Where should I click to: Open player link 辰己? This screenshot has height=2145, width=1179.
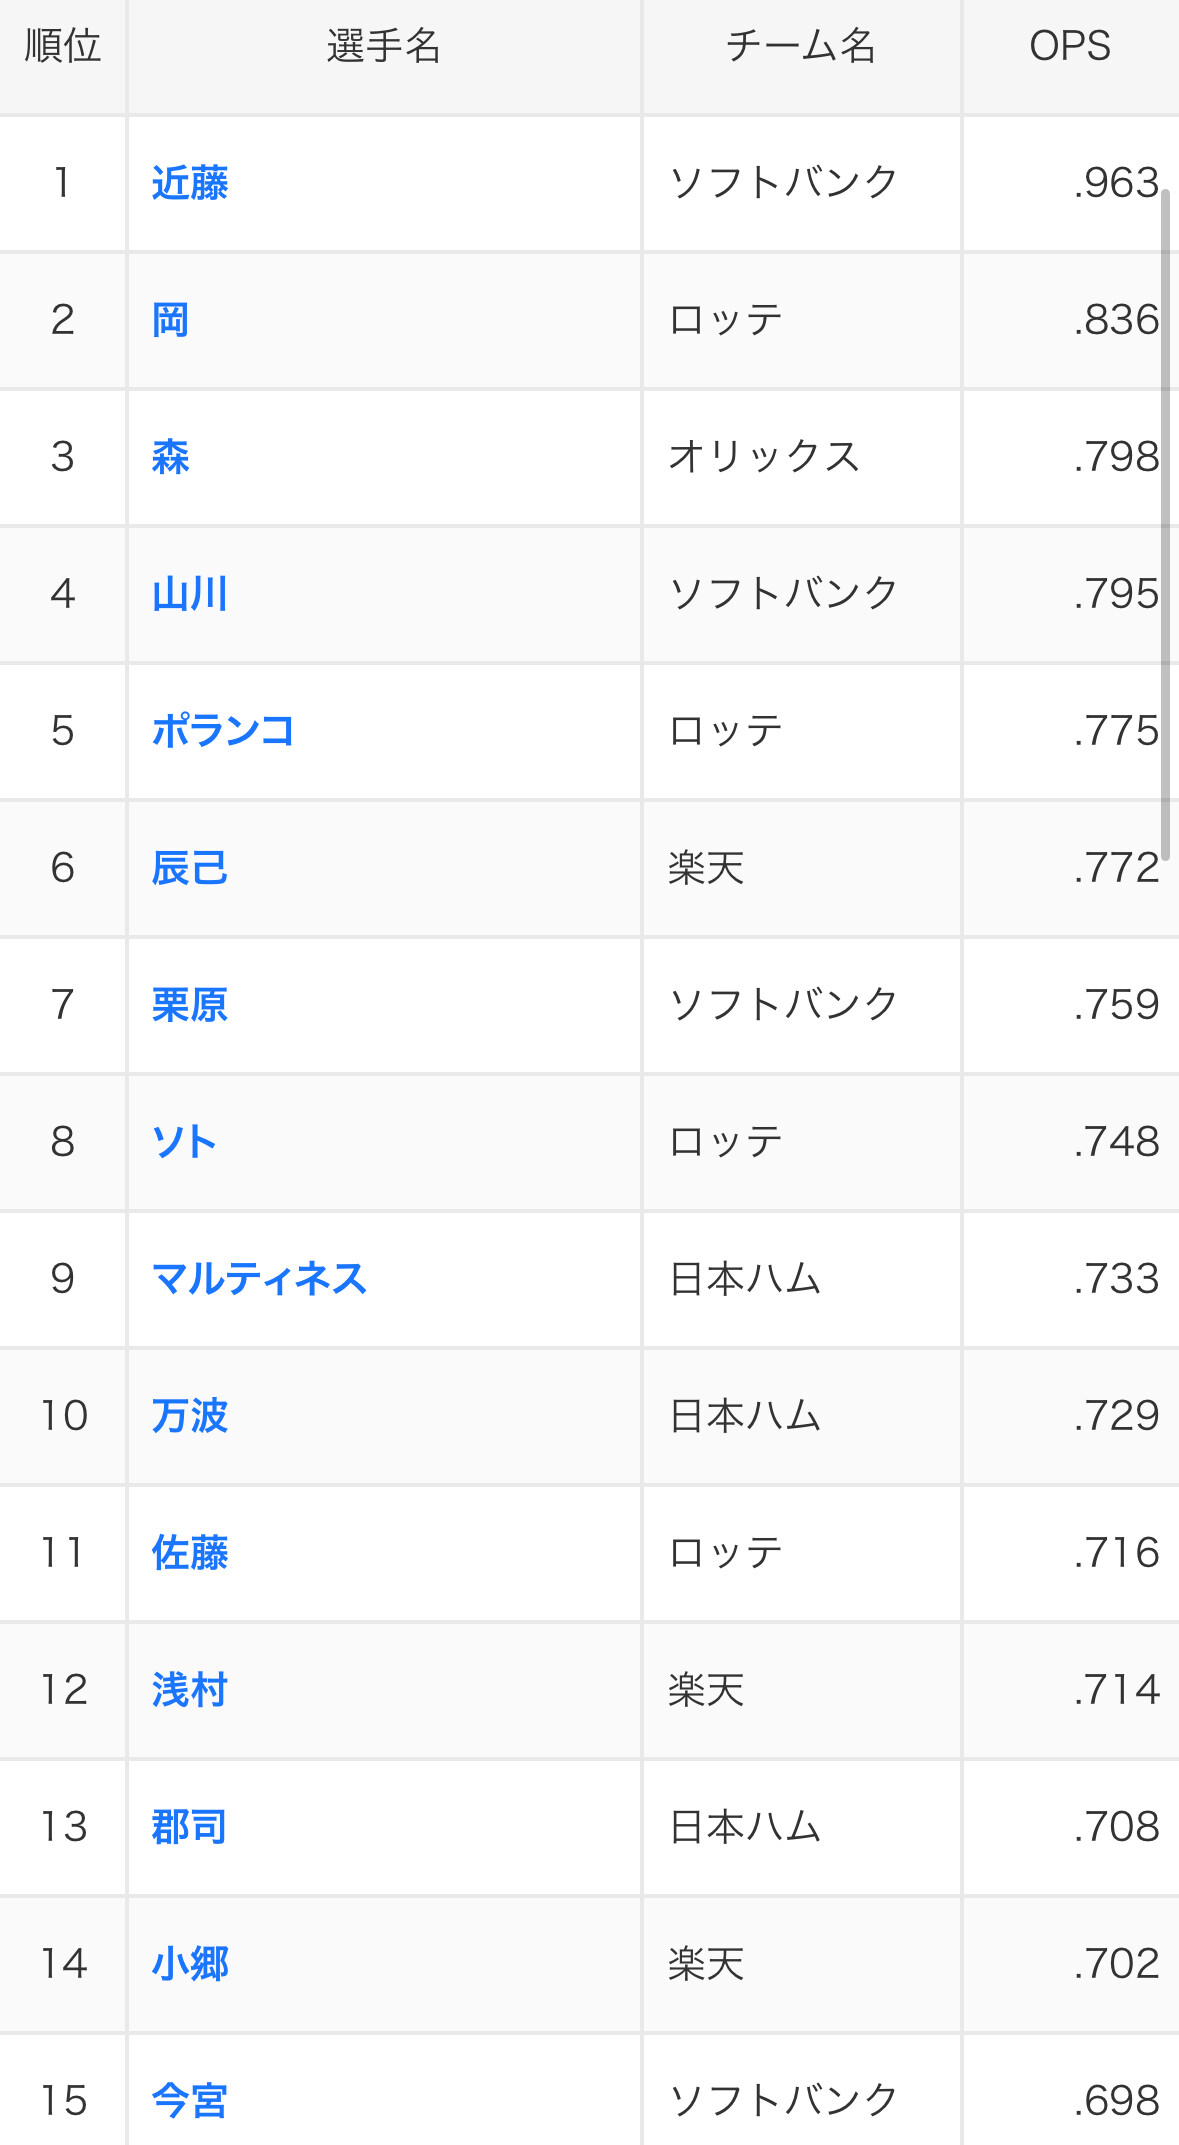[x=190, y=869]
